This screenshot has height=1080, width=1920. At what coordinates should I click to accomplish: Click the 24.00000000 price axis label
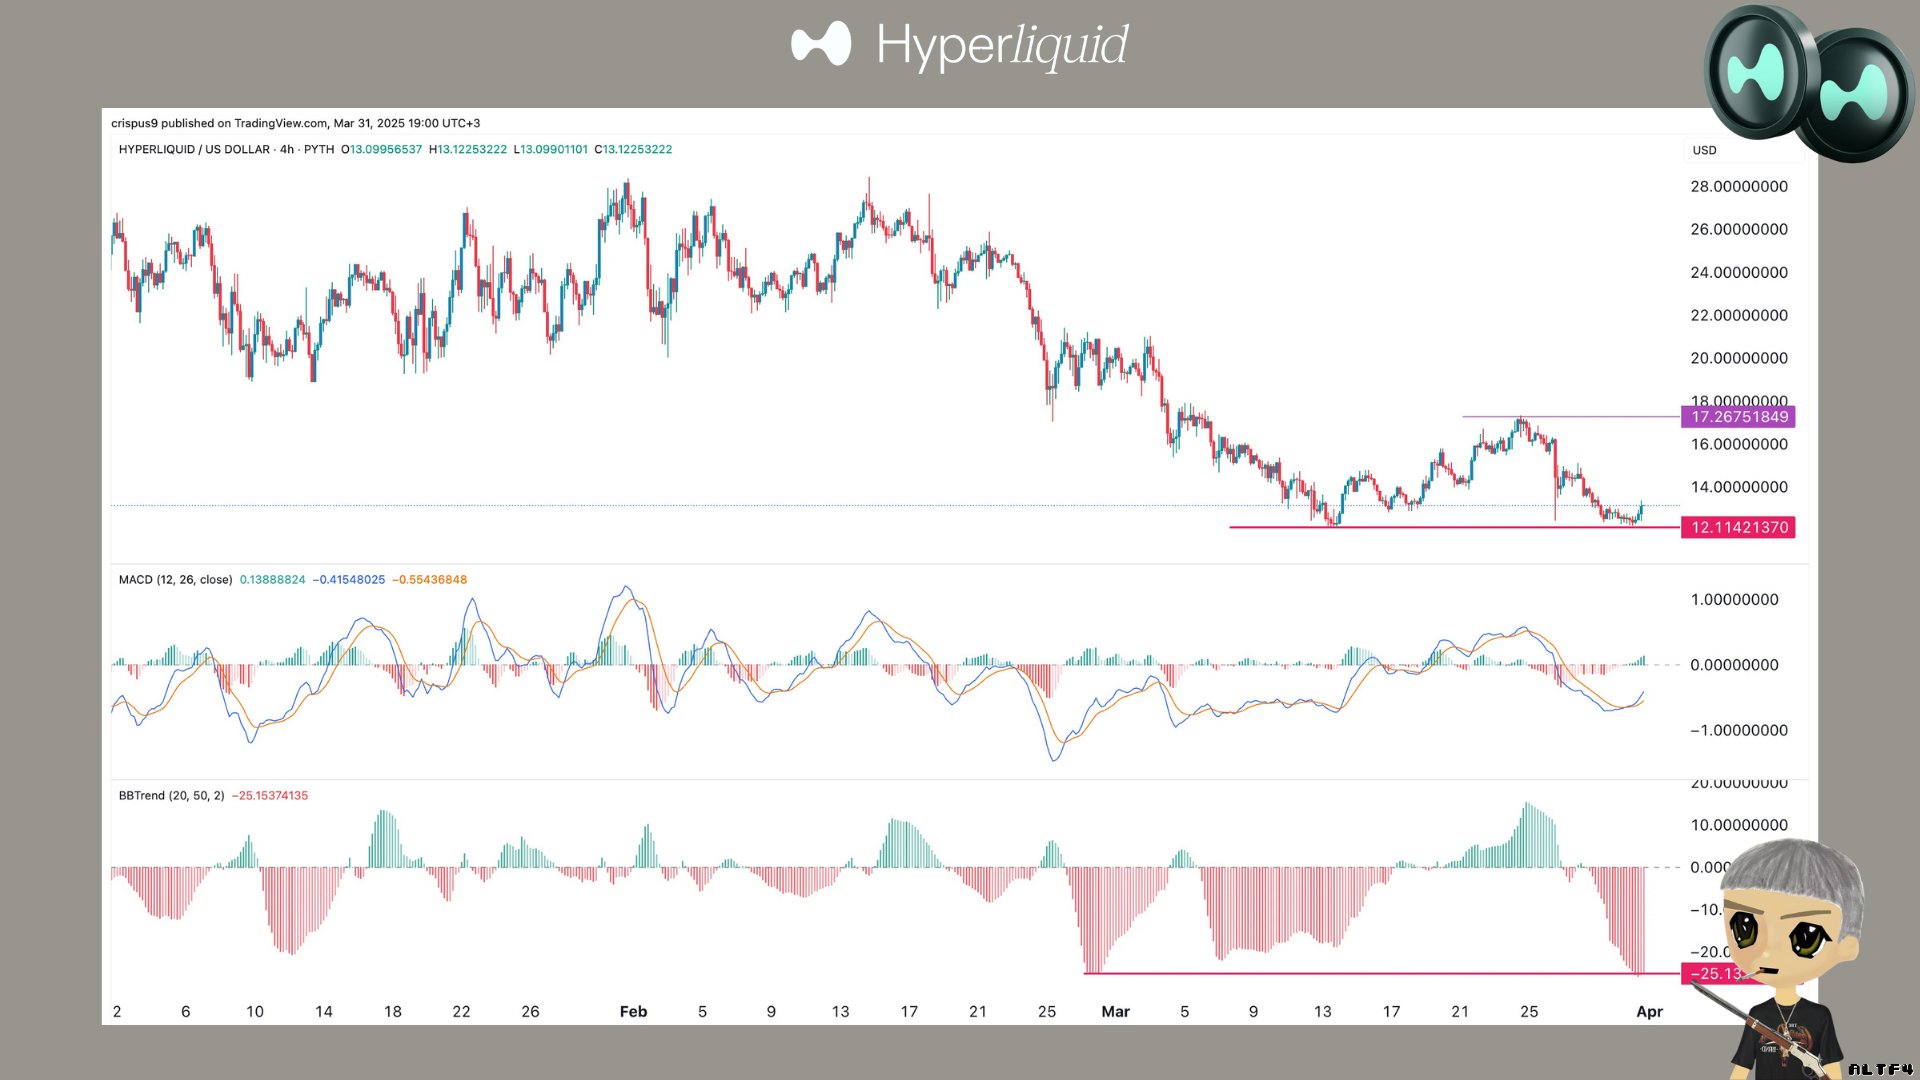pos(1739,273)
